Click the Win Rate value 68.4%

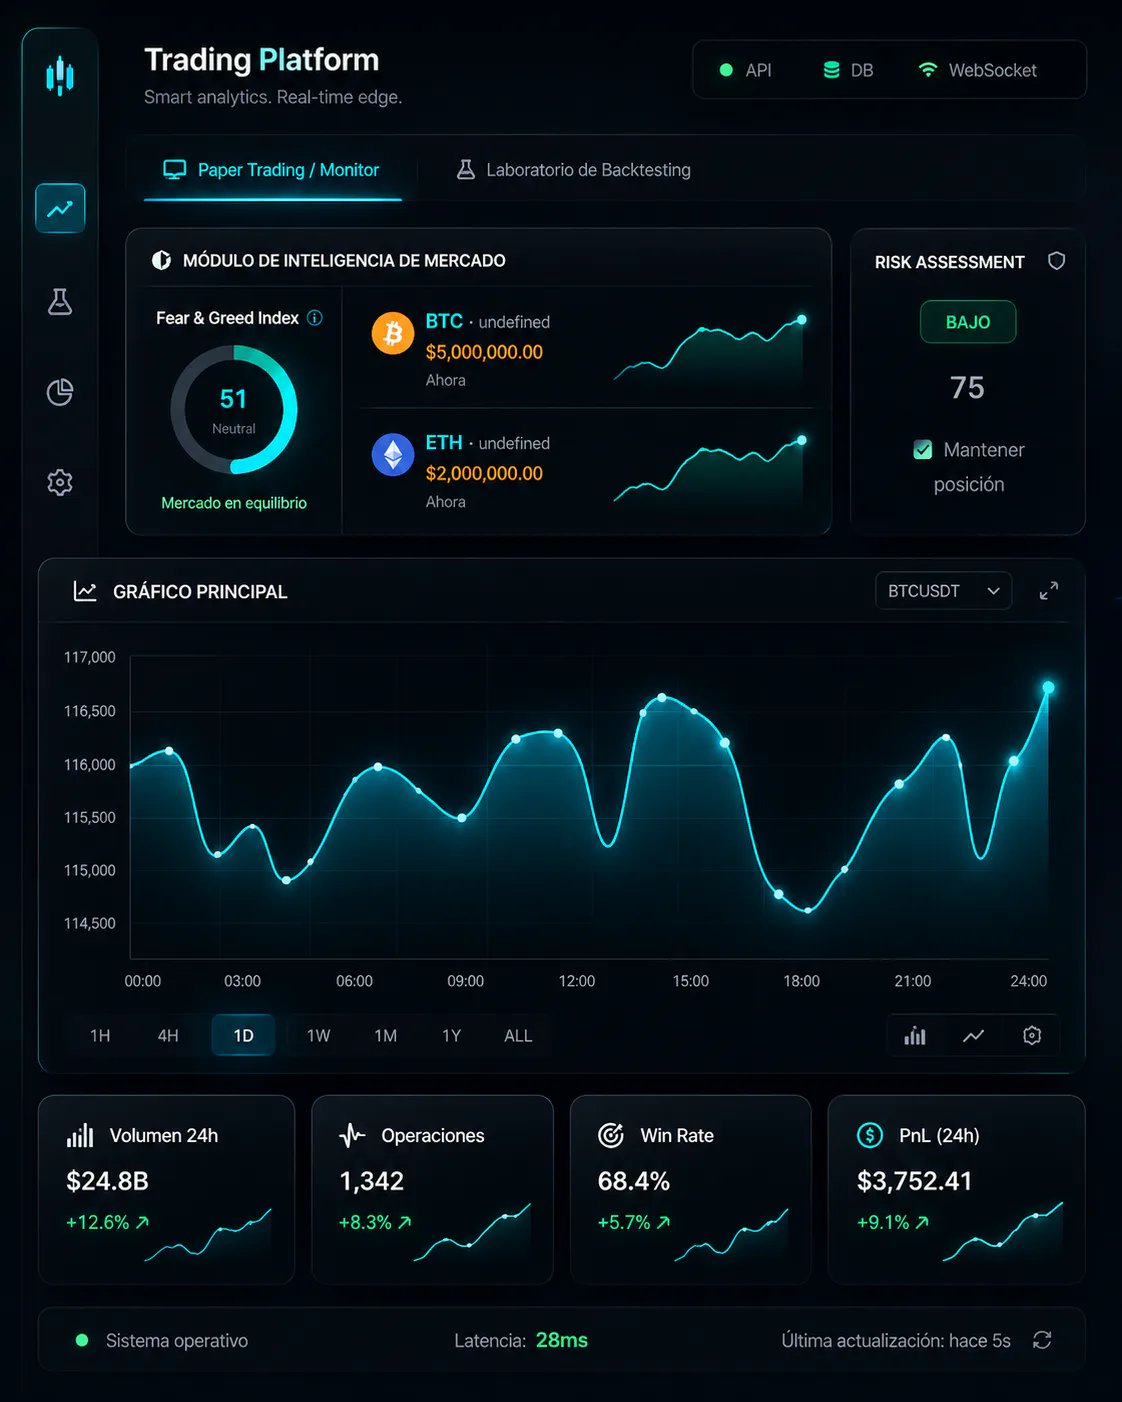point(633,1181)
